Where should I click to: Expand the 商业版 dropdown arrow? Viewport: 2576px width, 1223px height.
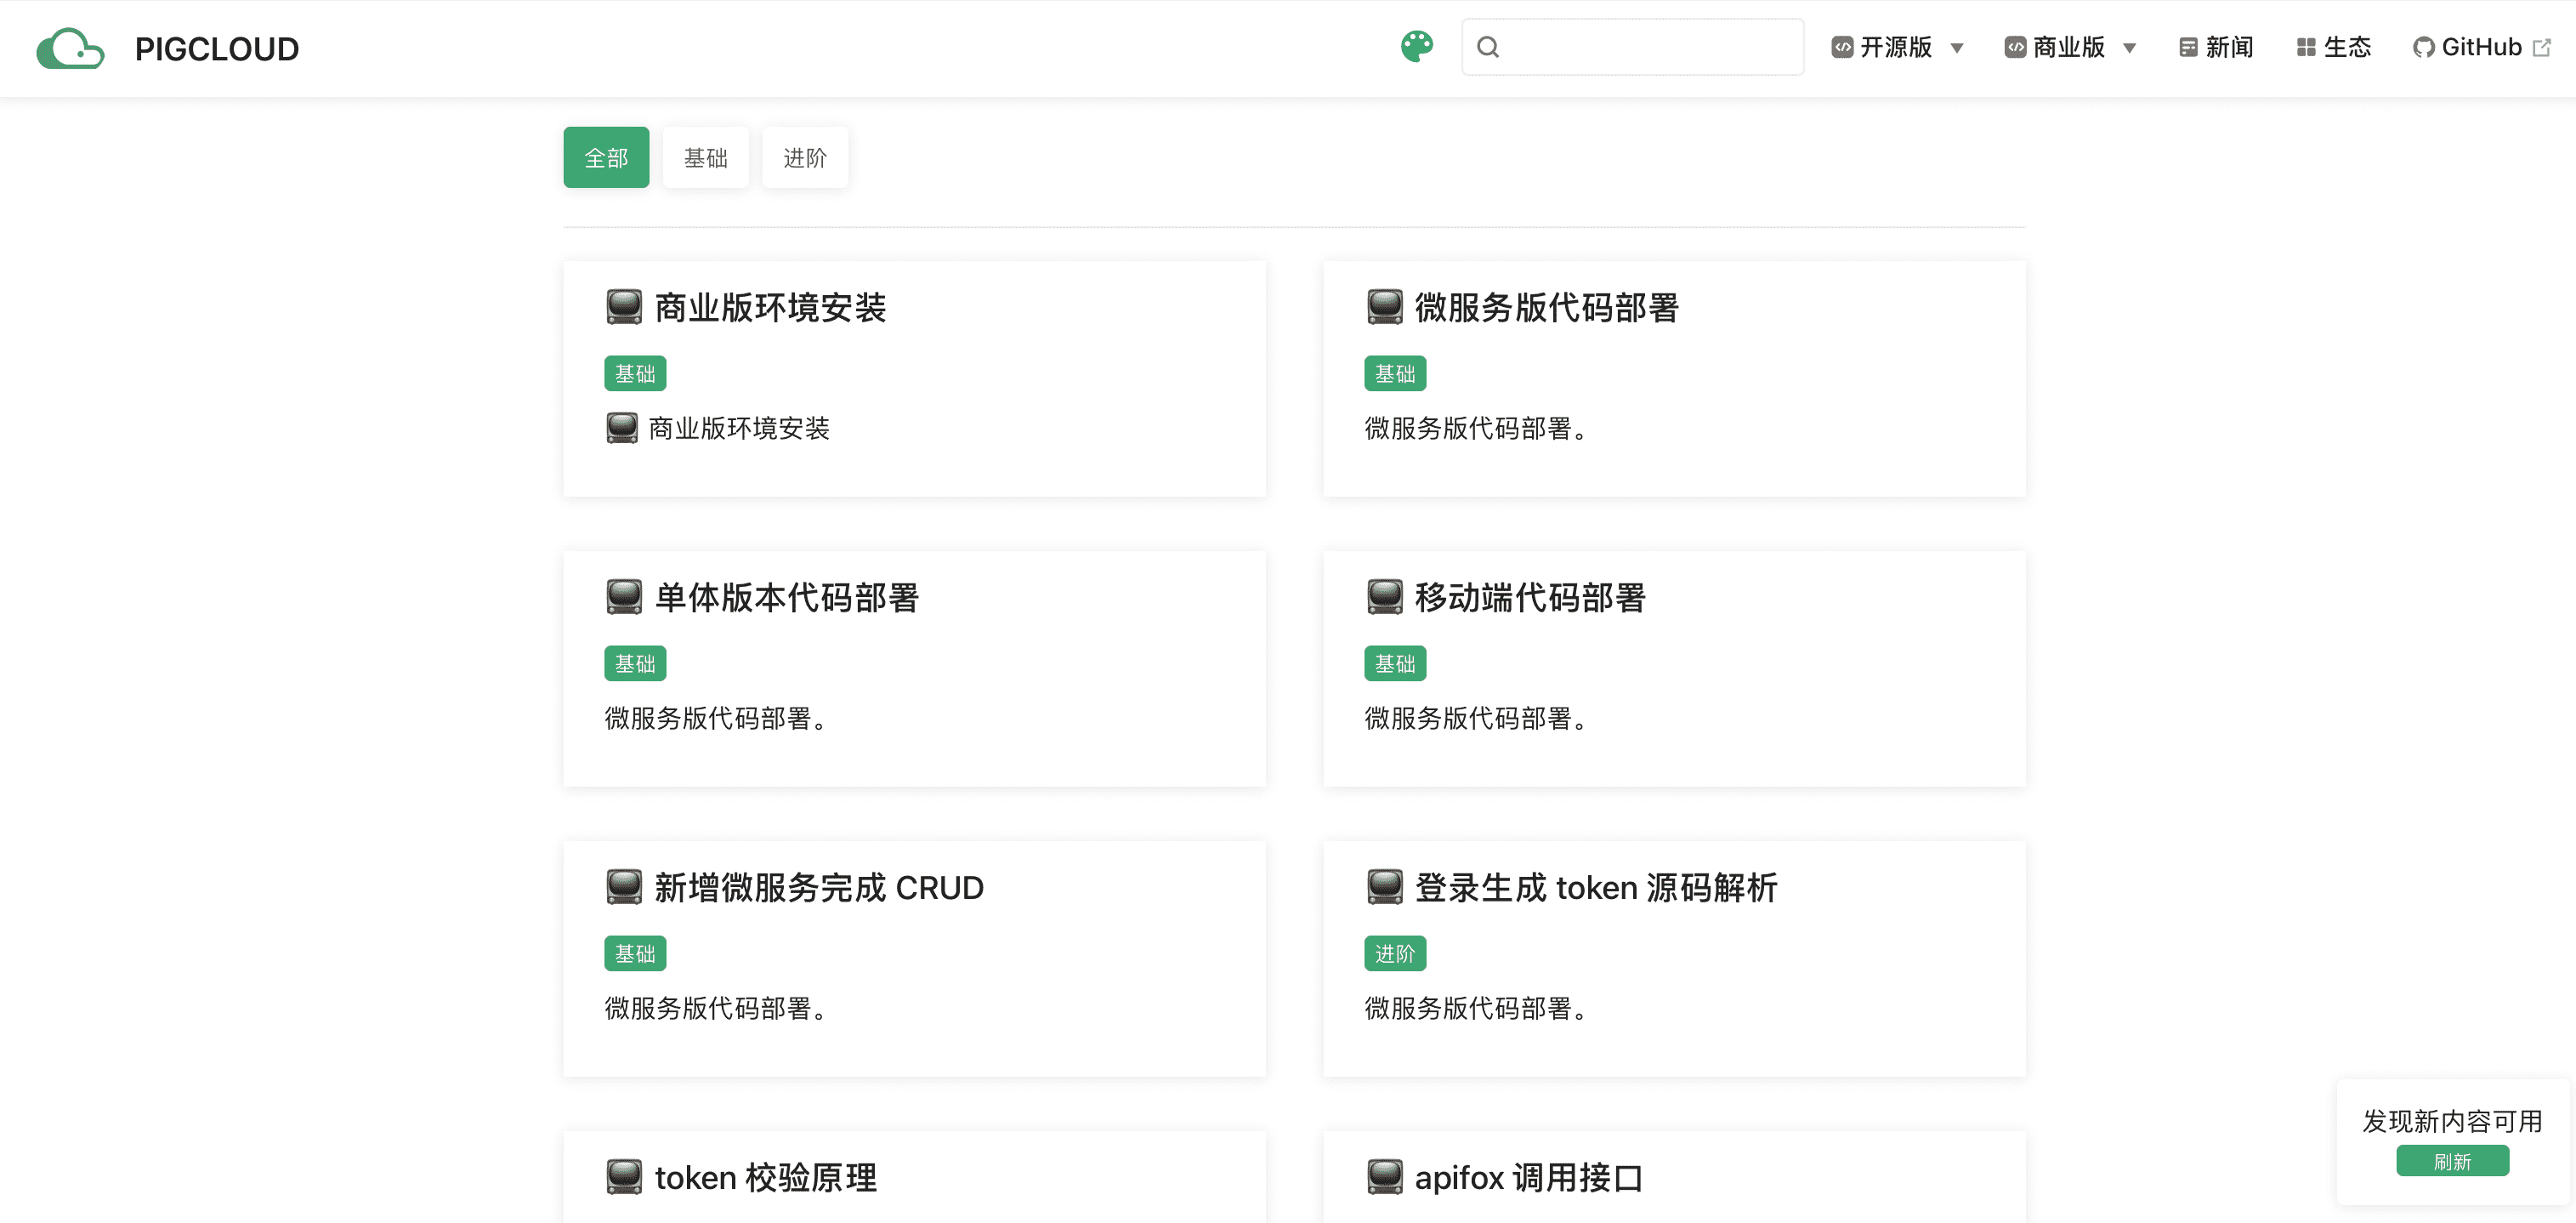[x=2130, y=48]
